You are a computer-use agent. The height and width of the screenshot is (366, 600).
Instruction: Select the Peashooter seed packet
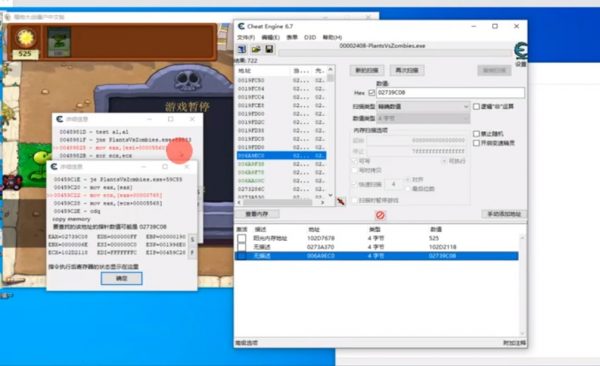point(59,42)
